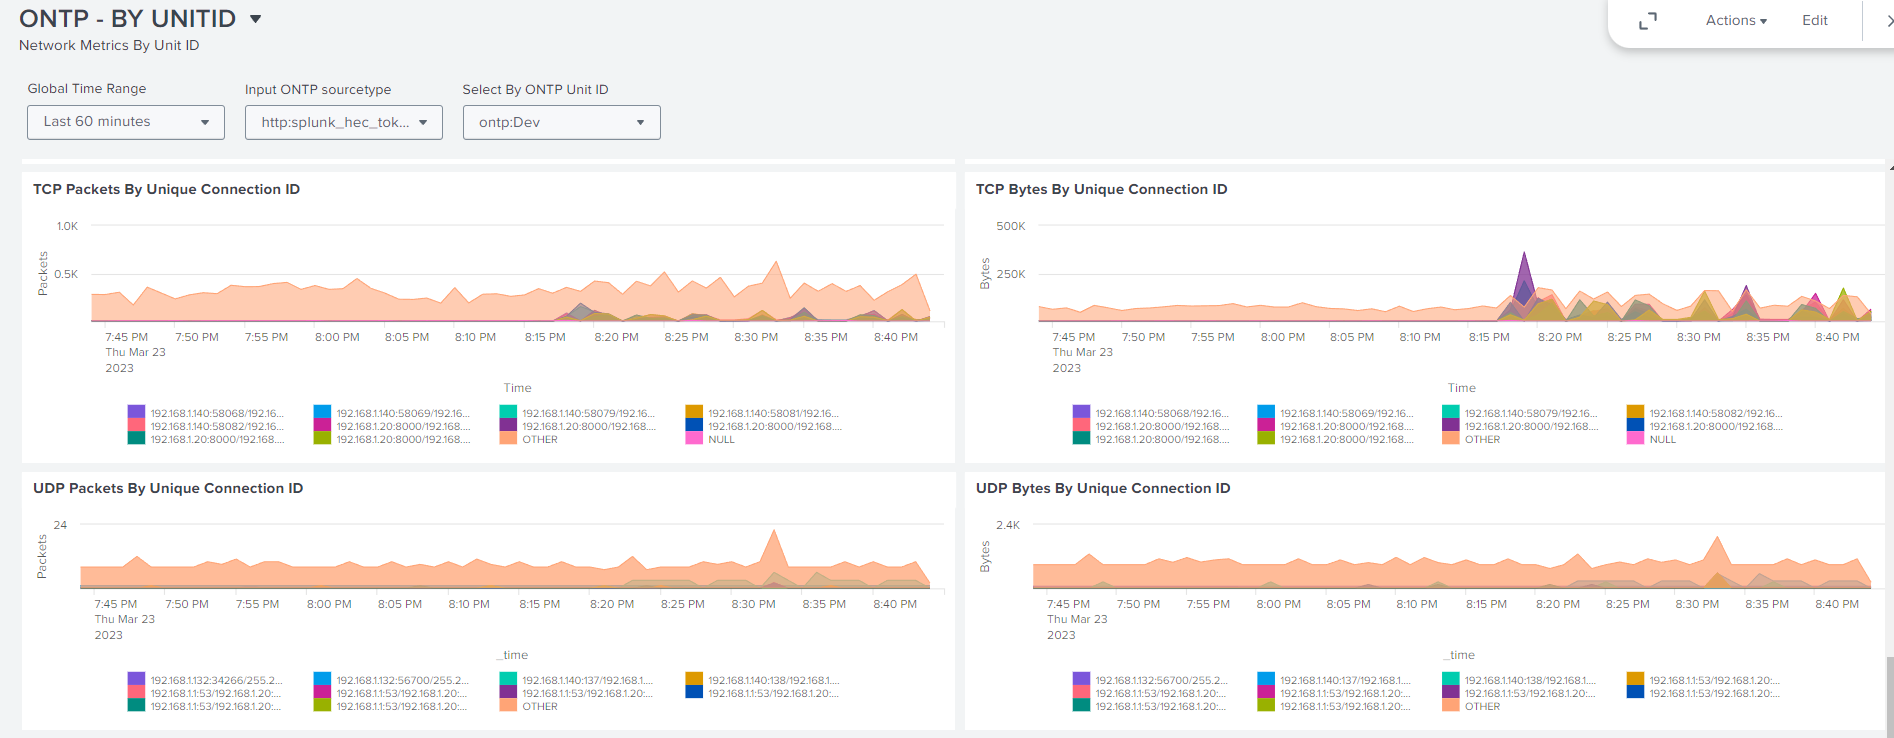Click pink NULL swatch in TCP Bytes legend
Screen dimensions: 1894x738
coord(1635,438)
